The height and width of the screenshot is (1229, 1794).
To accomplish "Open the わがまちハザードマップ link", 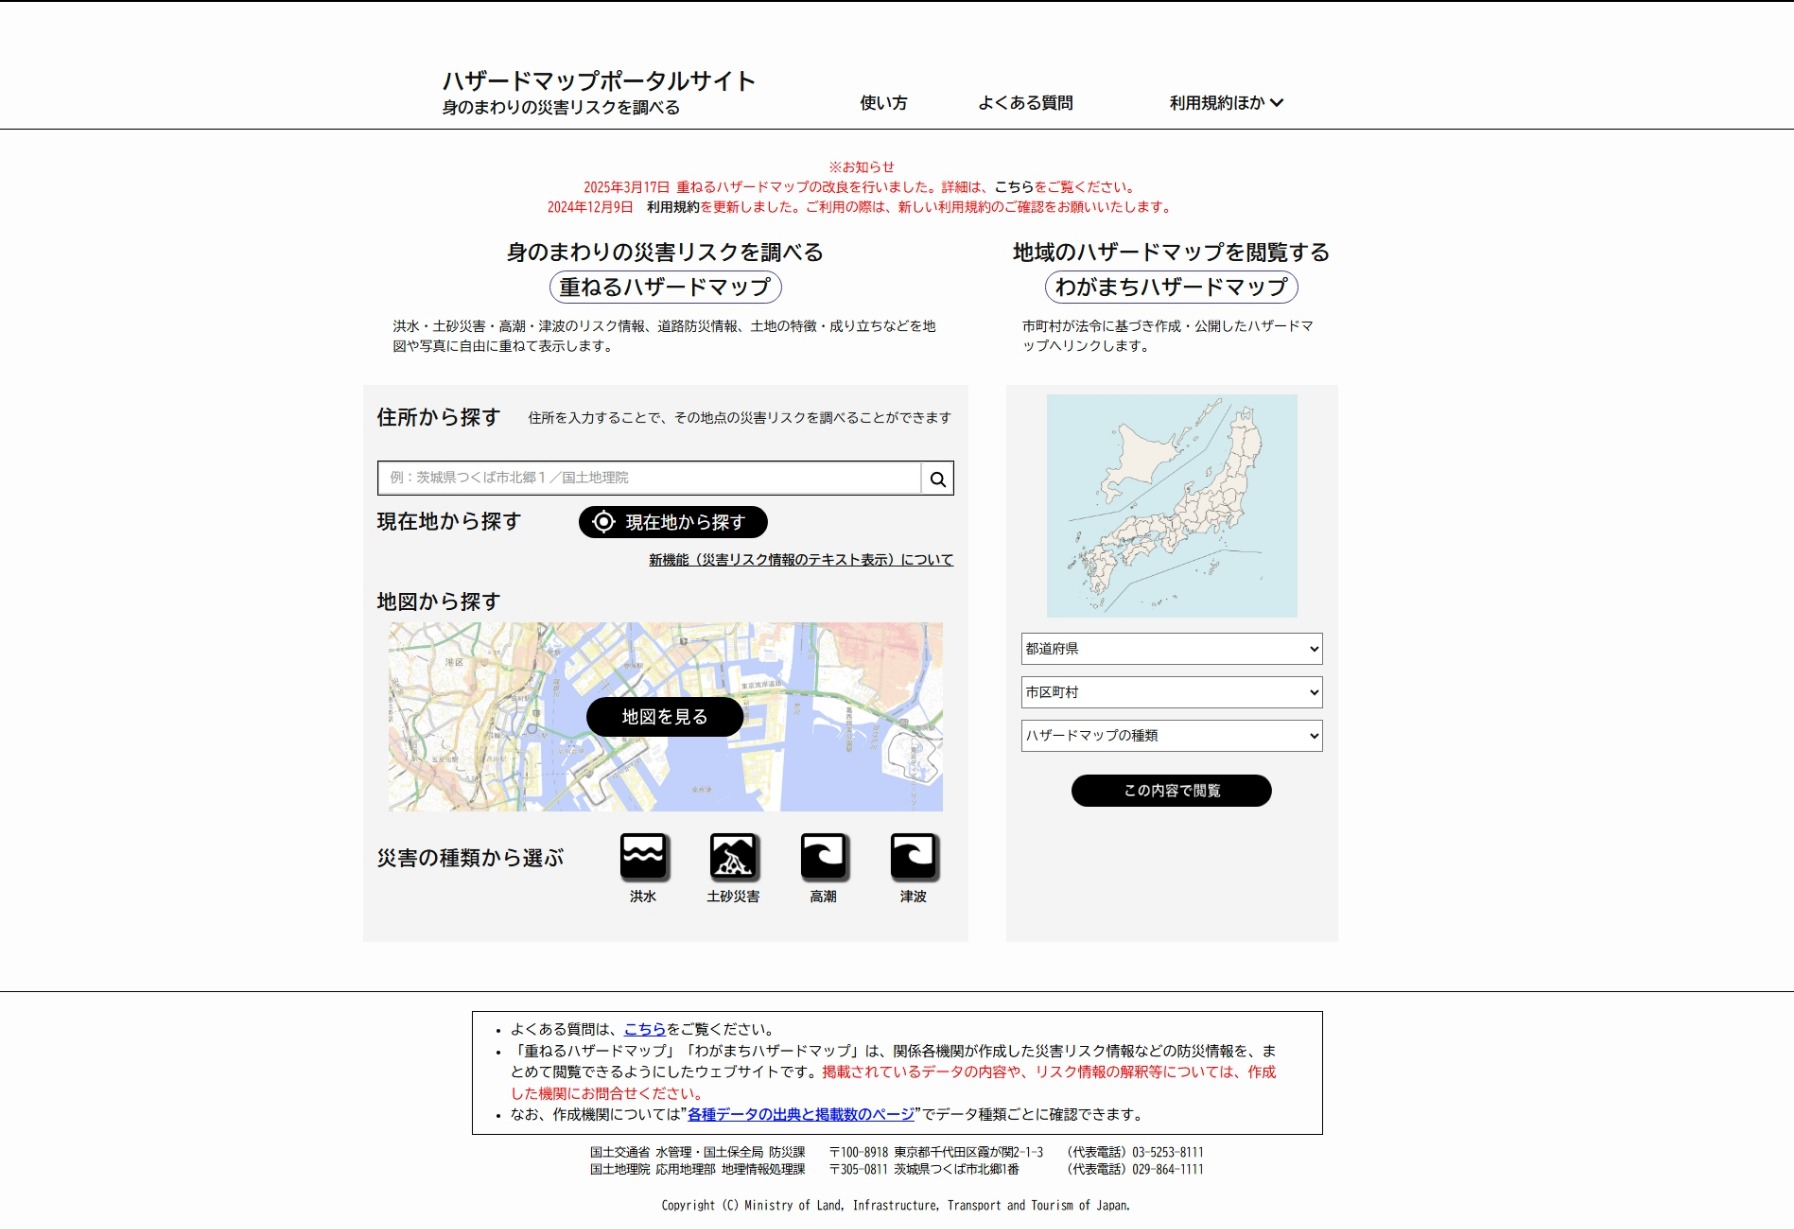I will coord(1171,288).
